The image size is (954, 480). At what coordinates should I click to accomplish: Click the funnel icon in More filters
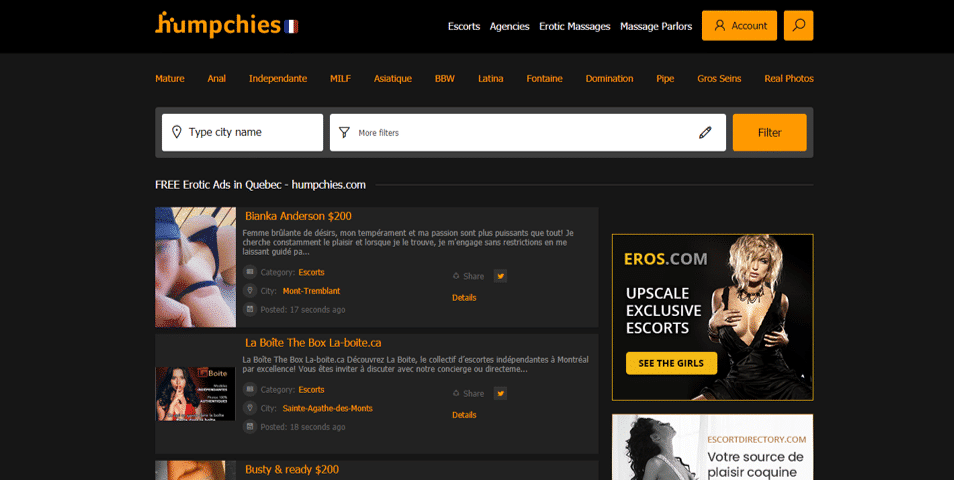[x=344, y=132]
